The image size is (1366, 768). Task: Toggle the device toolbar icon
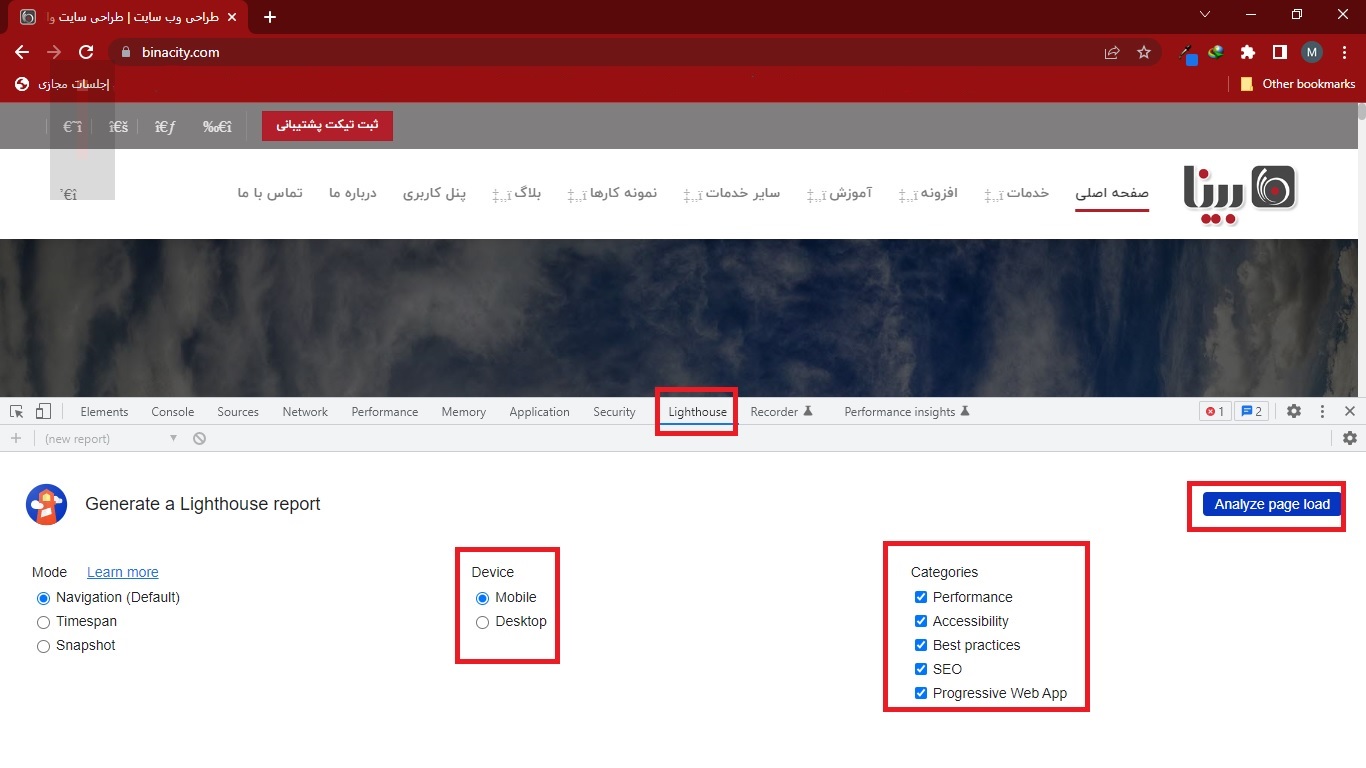(43, 412)
